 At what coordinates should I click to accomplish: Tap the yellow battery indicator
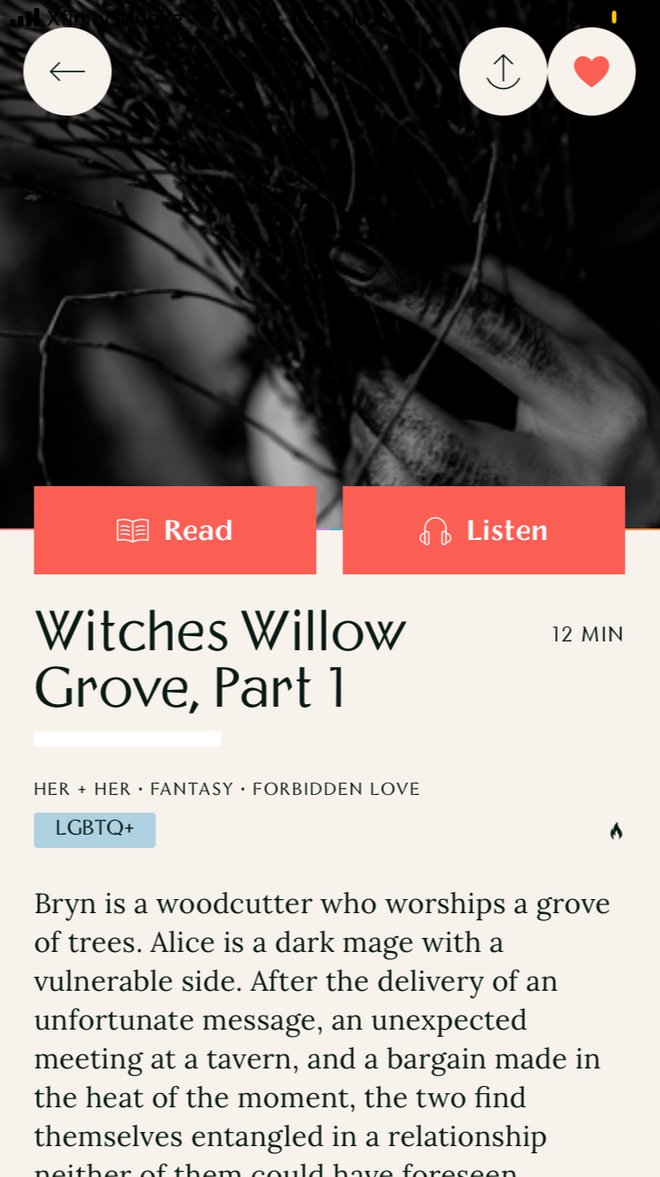click(614, 17)
